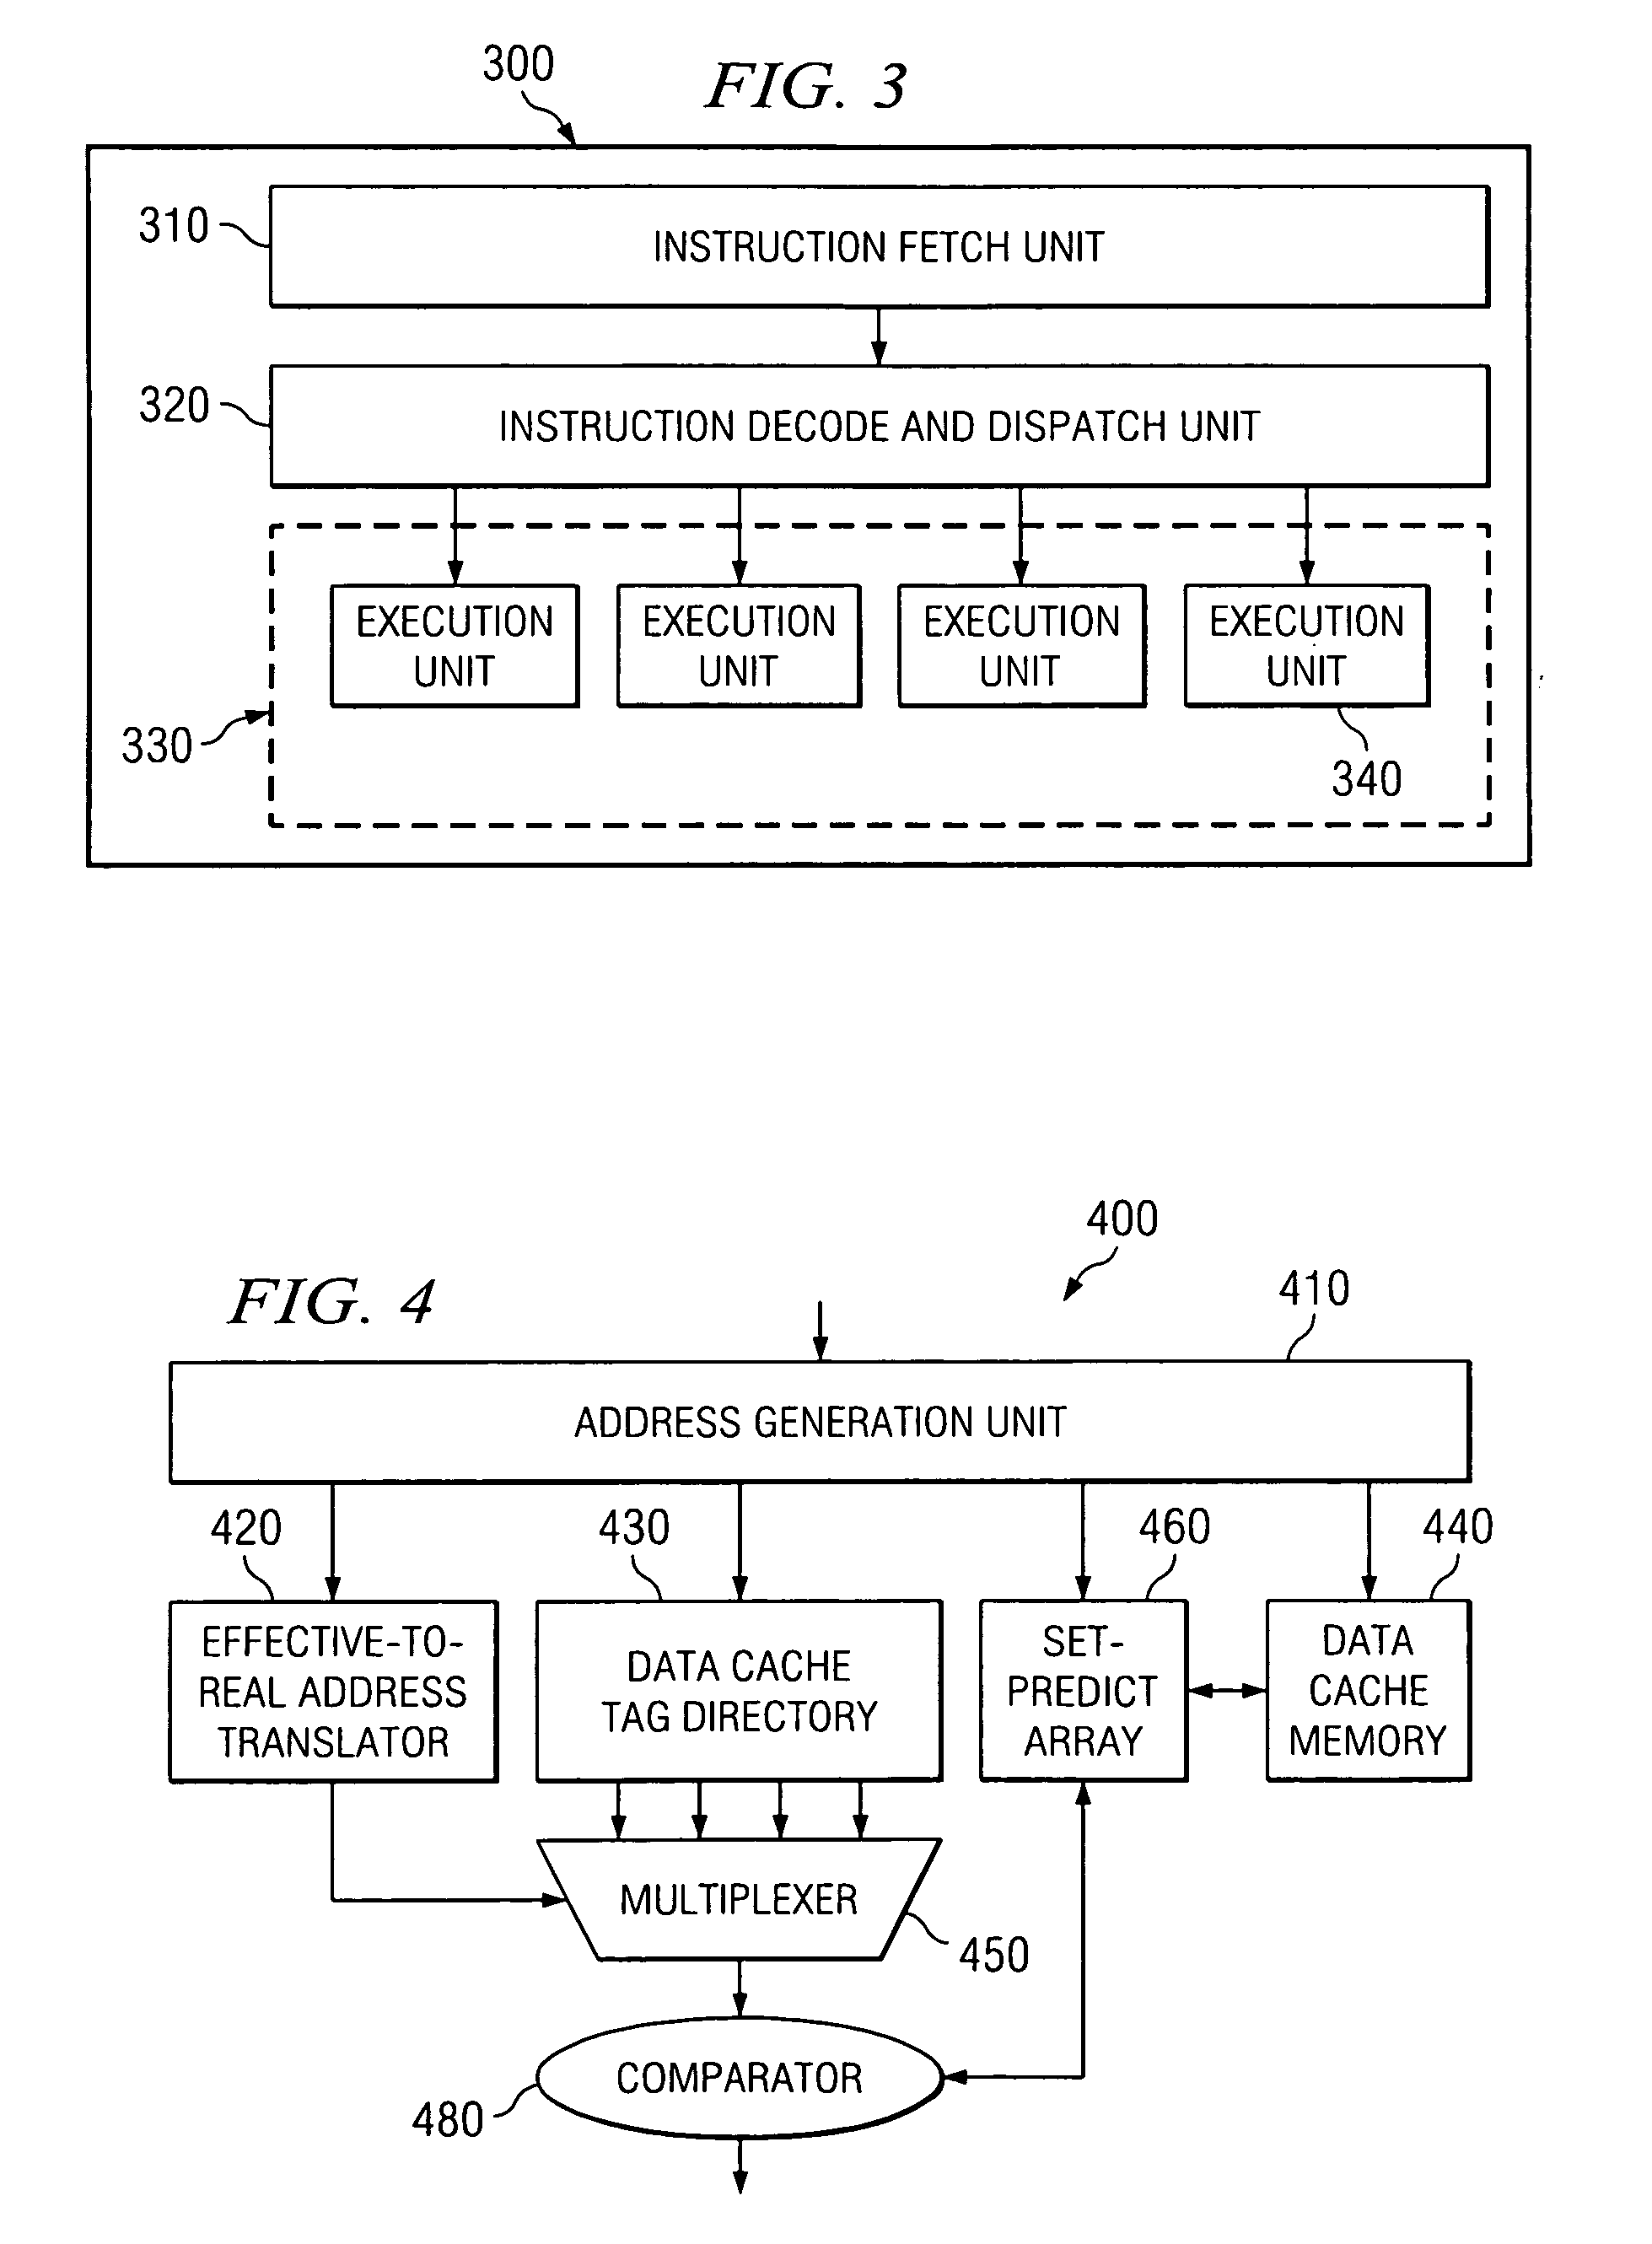
Task: Toggle visibility of fourth Execution Unit block
Action: click(x=1342, y=622)
